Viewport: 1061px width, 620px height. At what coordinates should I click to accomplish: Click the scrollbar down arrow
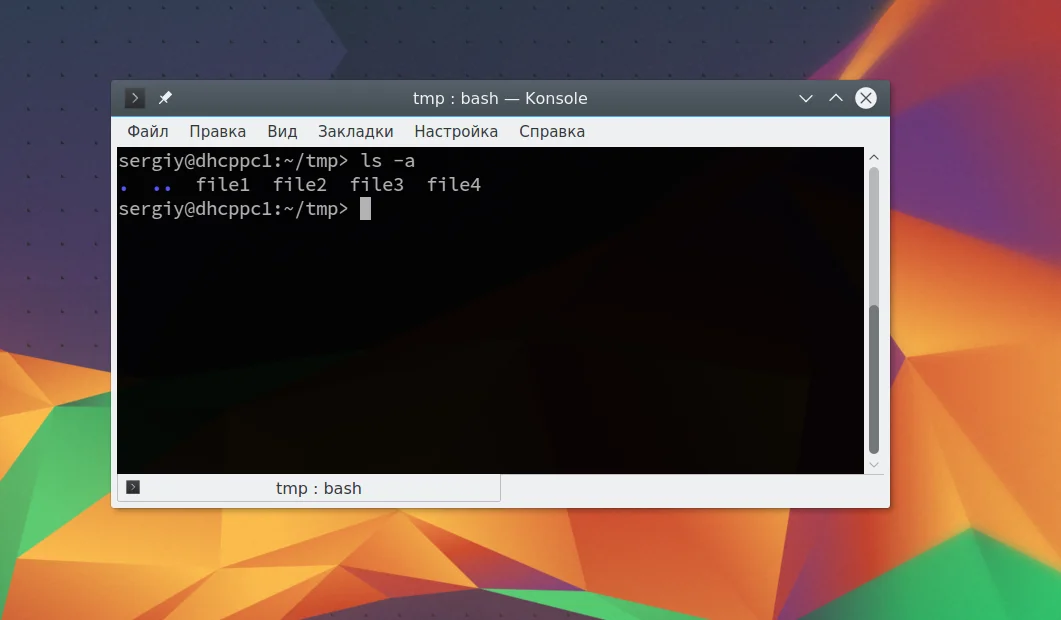tap(874, 464)
